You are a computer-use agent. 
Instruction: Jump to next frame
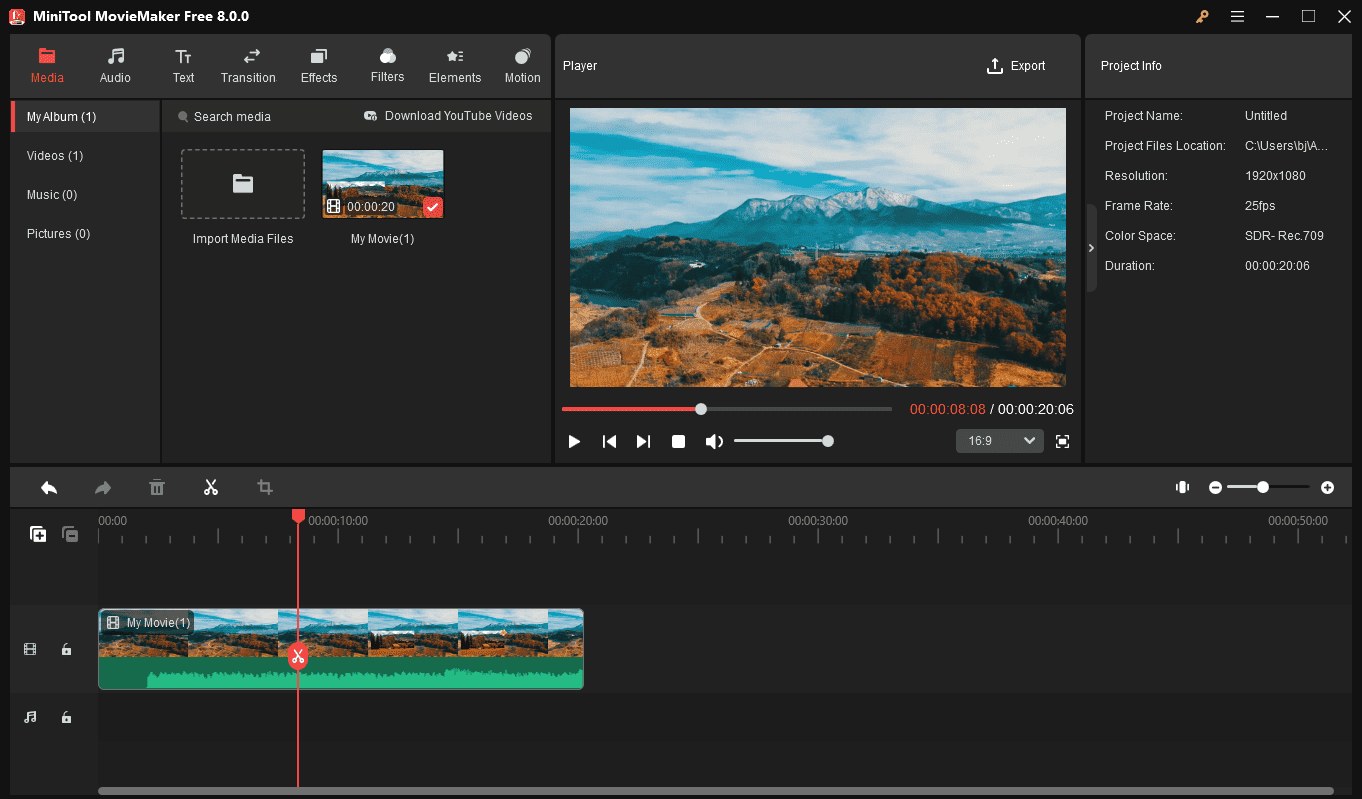pos(643,441)
